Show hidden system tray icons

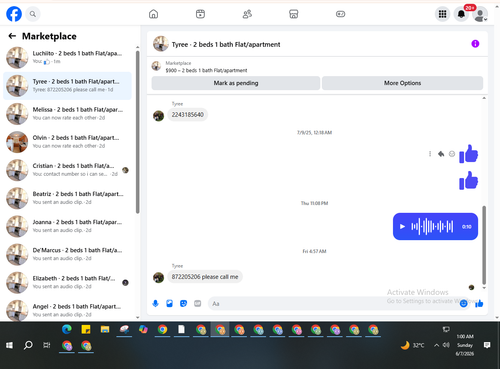[x=436, y=345]
